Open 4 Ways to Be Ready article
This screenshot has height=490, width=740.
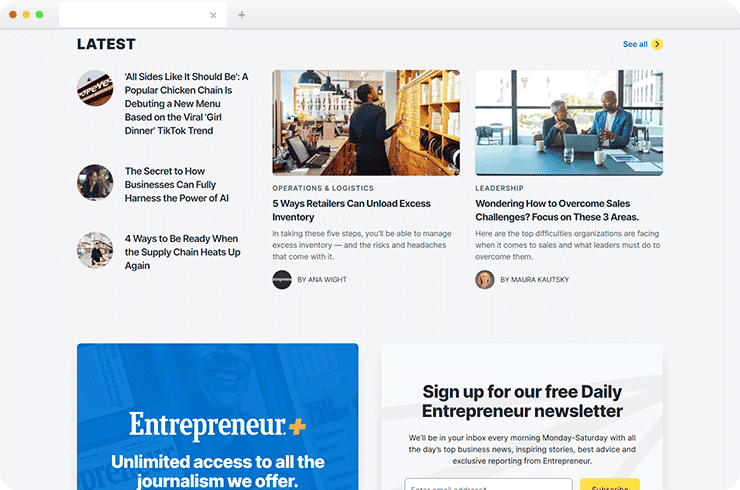click(182, 252)
